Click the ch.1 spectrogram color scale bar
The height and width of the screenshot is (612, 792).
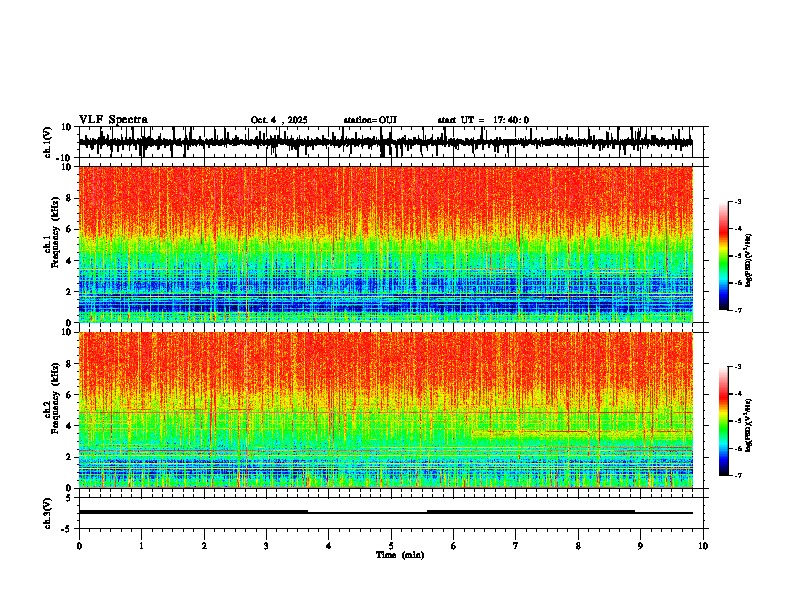723,256
